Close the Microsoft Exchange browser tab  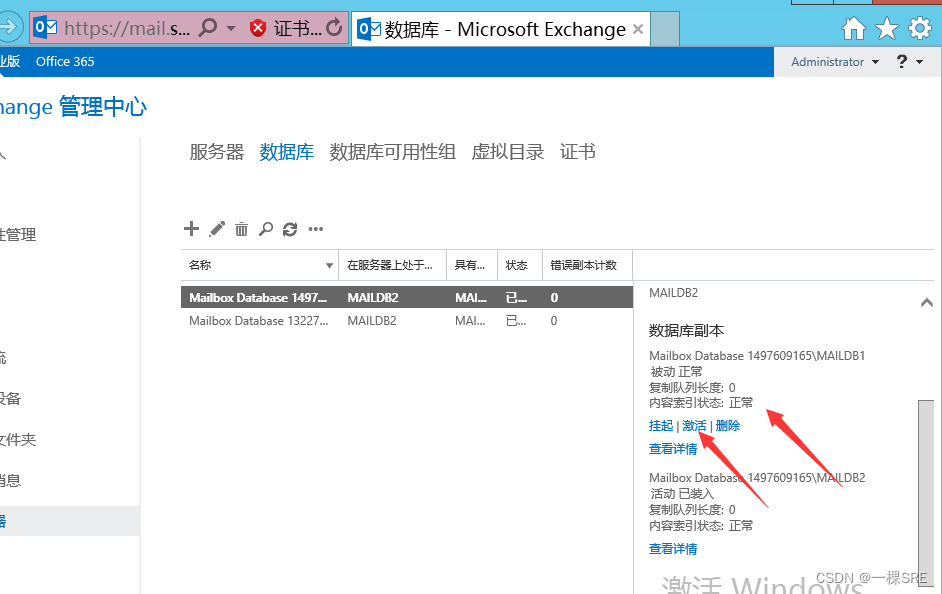point(638,29)
